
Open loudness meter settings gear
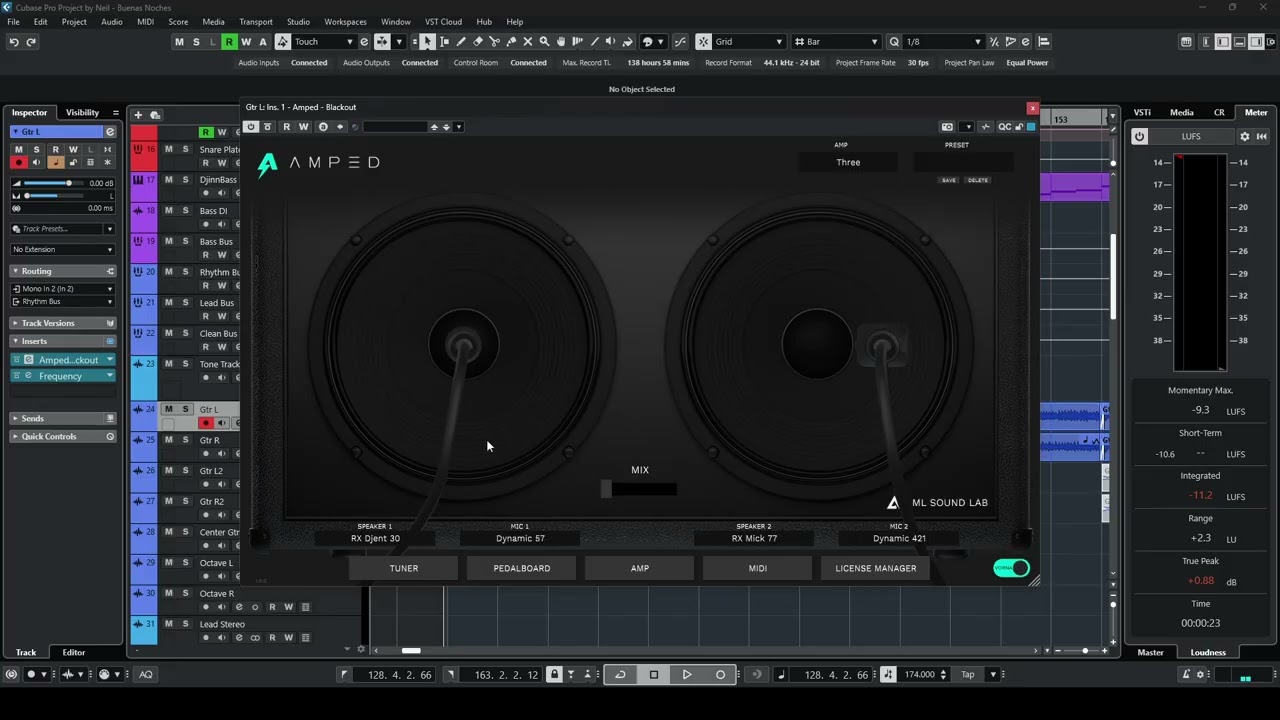tap(1244, 136)
